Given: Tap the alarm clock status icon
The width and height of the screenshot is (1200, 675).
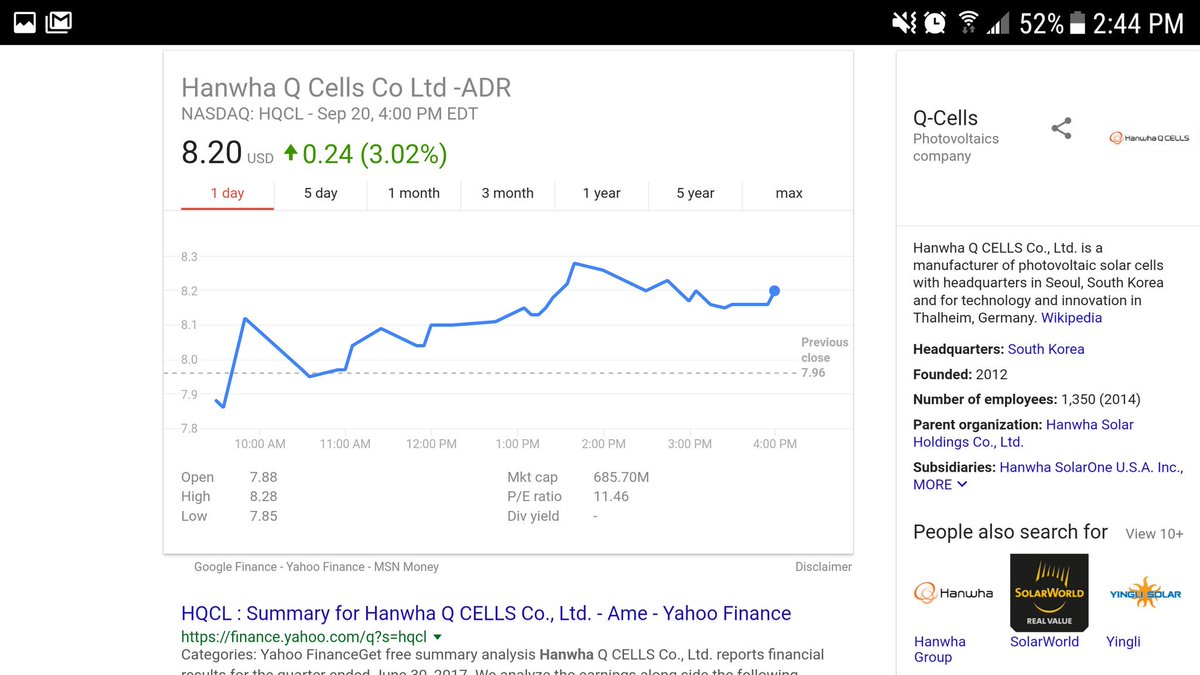Looking at the screenshot, I should [x=936, y=22].
